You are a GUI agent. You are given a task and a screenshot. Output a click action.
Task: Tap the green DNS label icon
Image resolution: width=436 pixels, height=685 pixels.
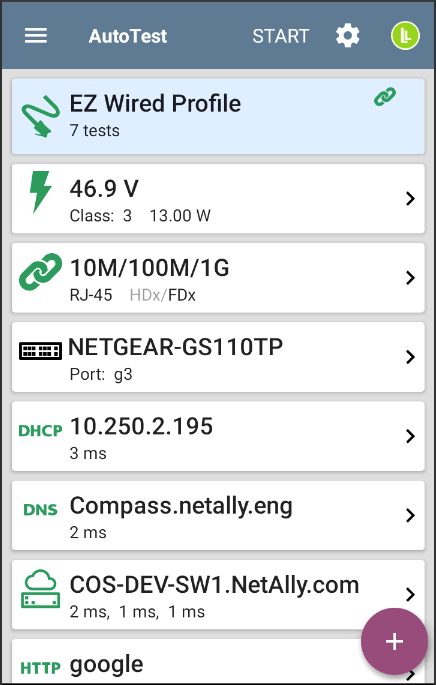click(x=40, y=510)
